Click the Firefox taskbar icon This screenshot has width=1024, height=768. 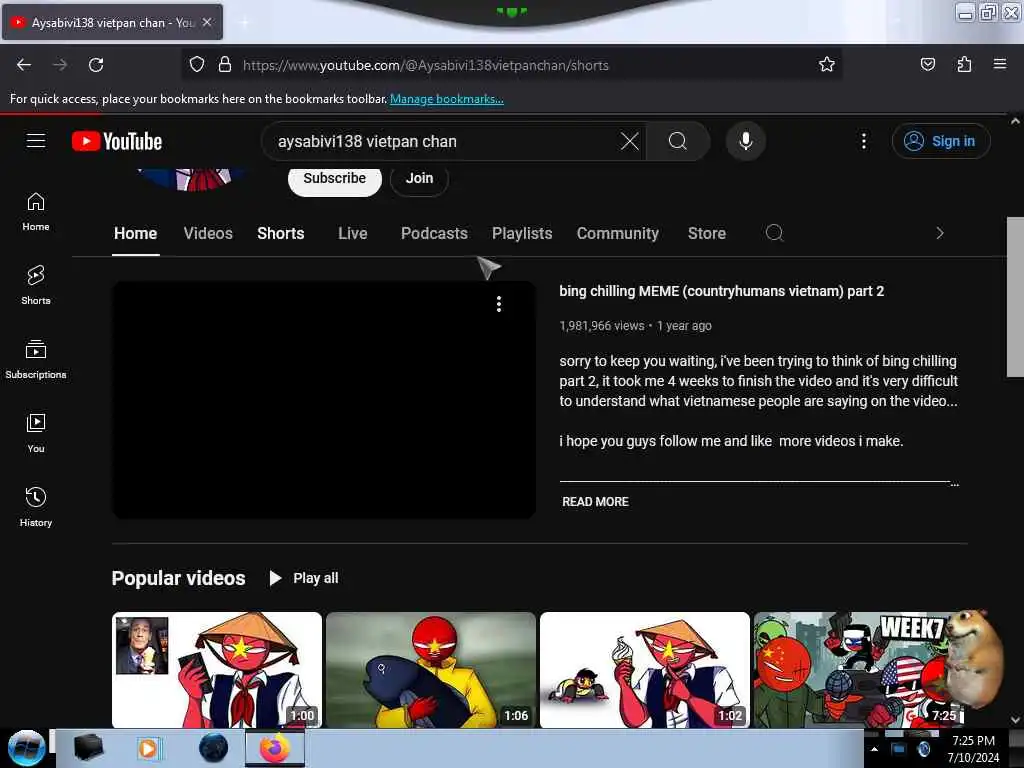pyautogui.click(x=274, y=748)
